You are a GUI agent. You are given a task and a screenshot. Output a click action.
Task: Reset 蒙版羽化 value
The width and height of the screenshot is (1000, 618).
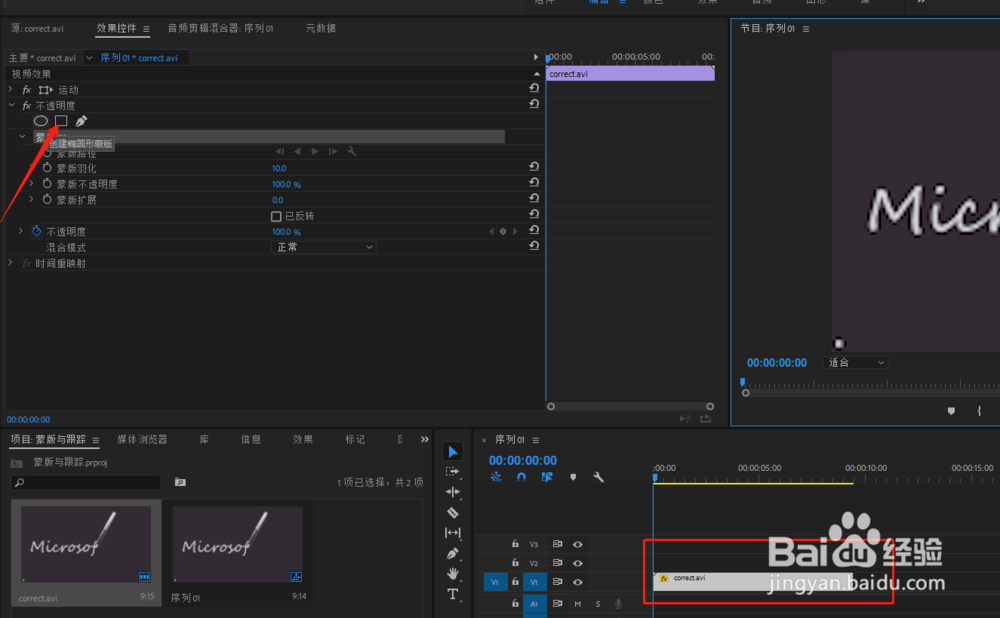(x=534, y=166)
